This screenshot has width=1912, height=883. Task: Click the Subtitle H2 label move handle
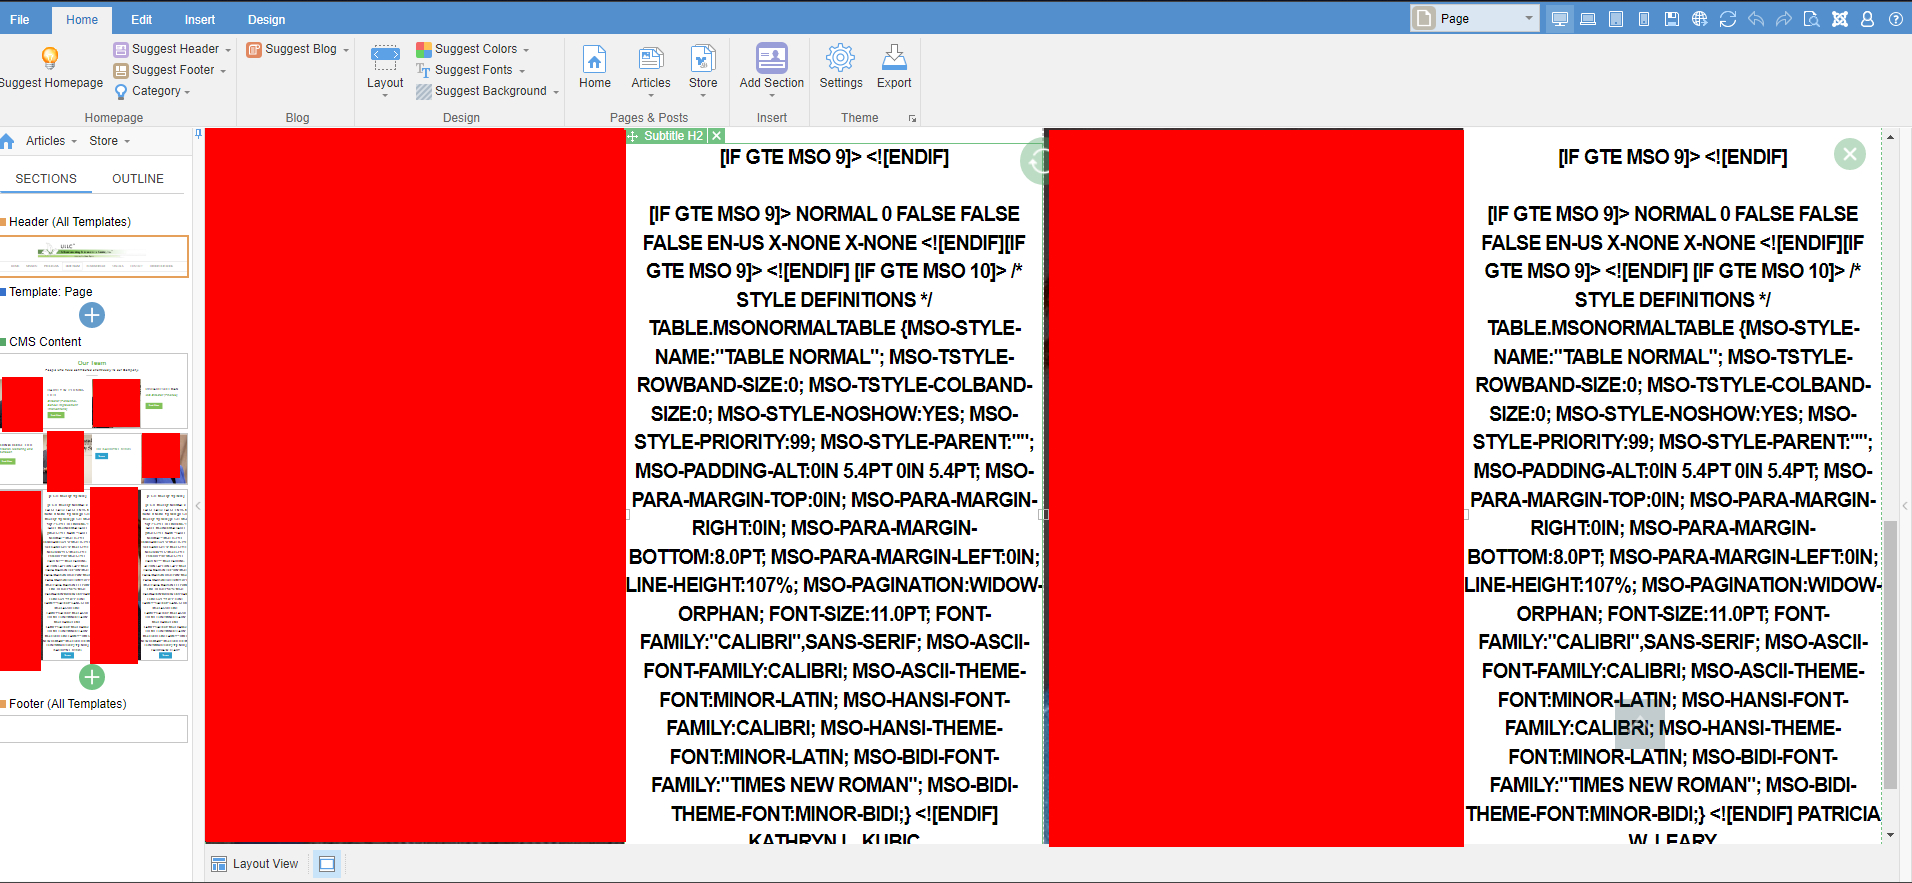point(632,136)
